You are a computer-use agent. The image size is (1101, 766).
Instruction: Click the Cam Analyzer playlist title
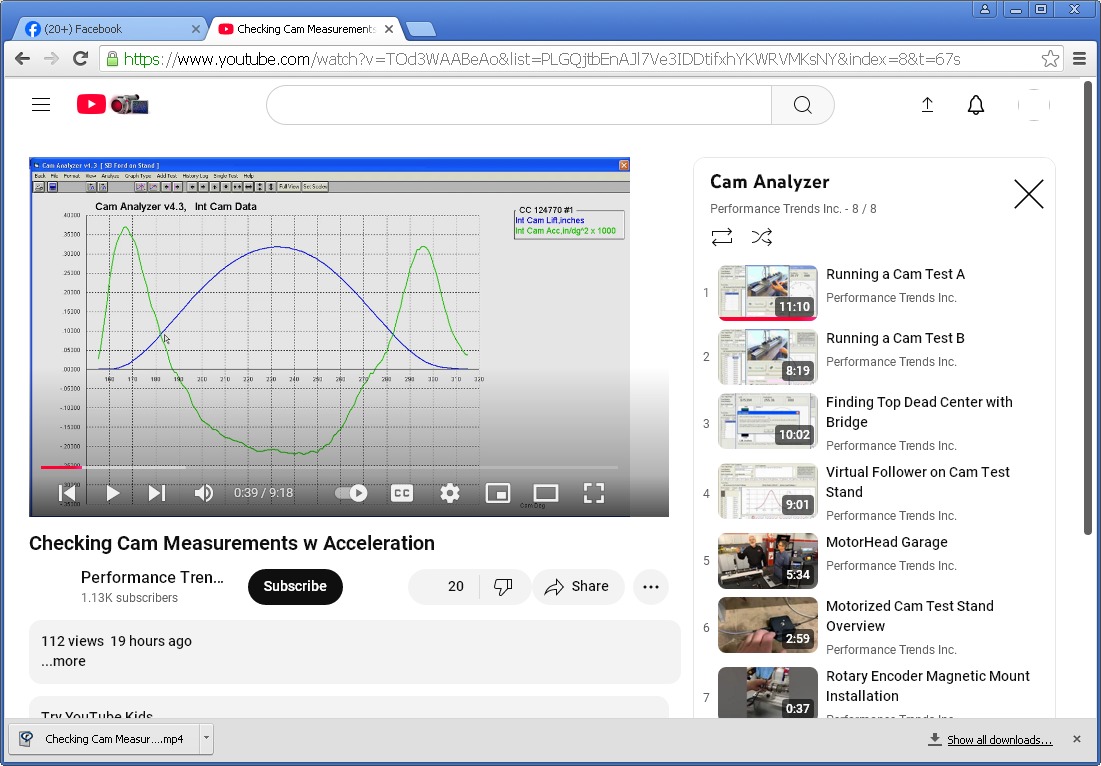tap(770, 182)
